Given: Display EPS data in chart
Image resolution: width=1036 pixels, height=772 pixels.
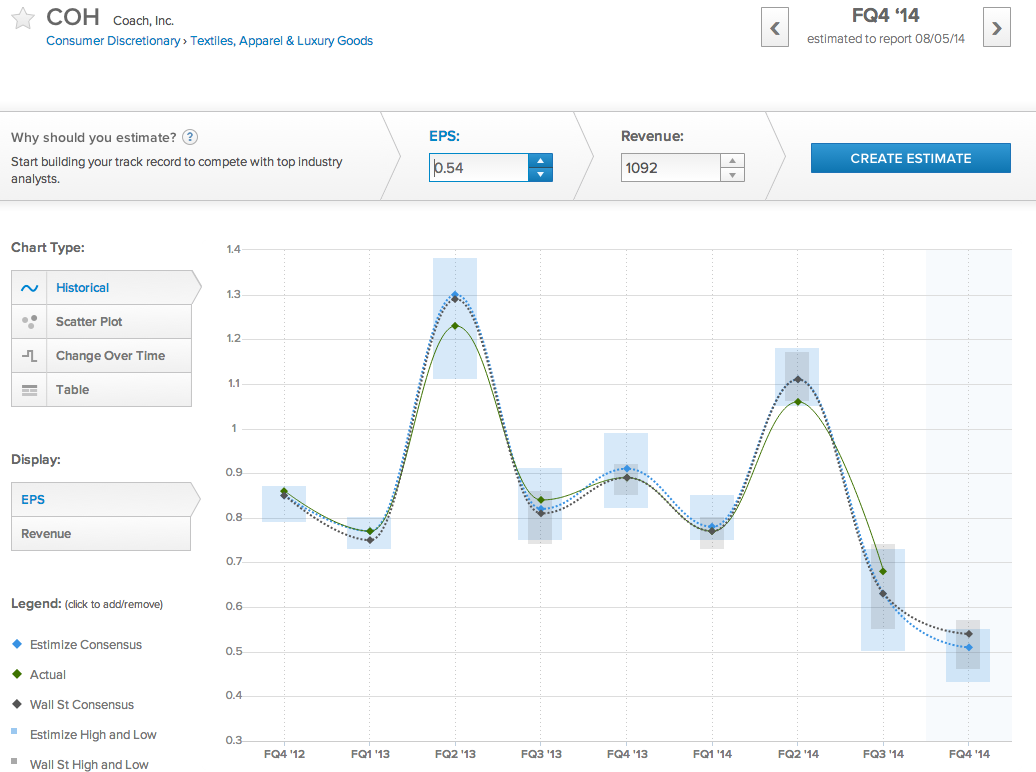Looking at the screenshot, I should (x=105, y=500).
